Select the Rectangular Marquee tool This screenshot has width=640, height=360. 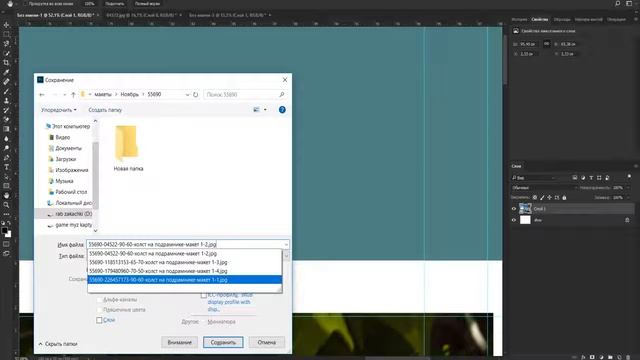tap(6, 34)
